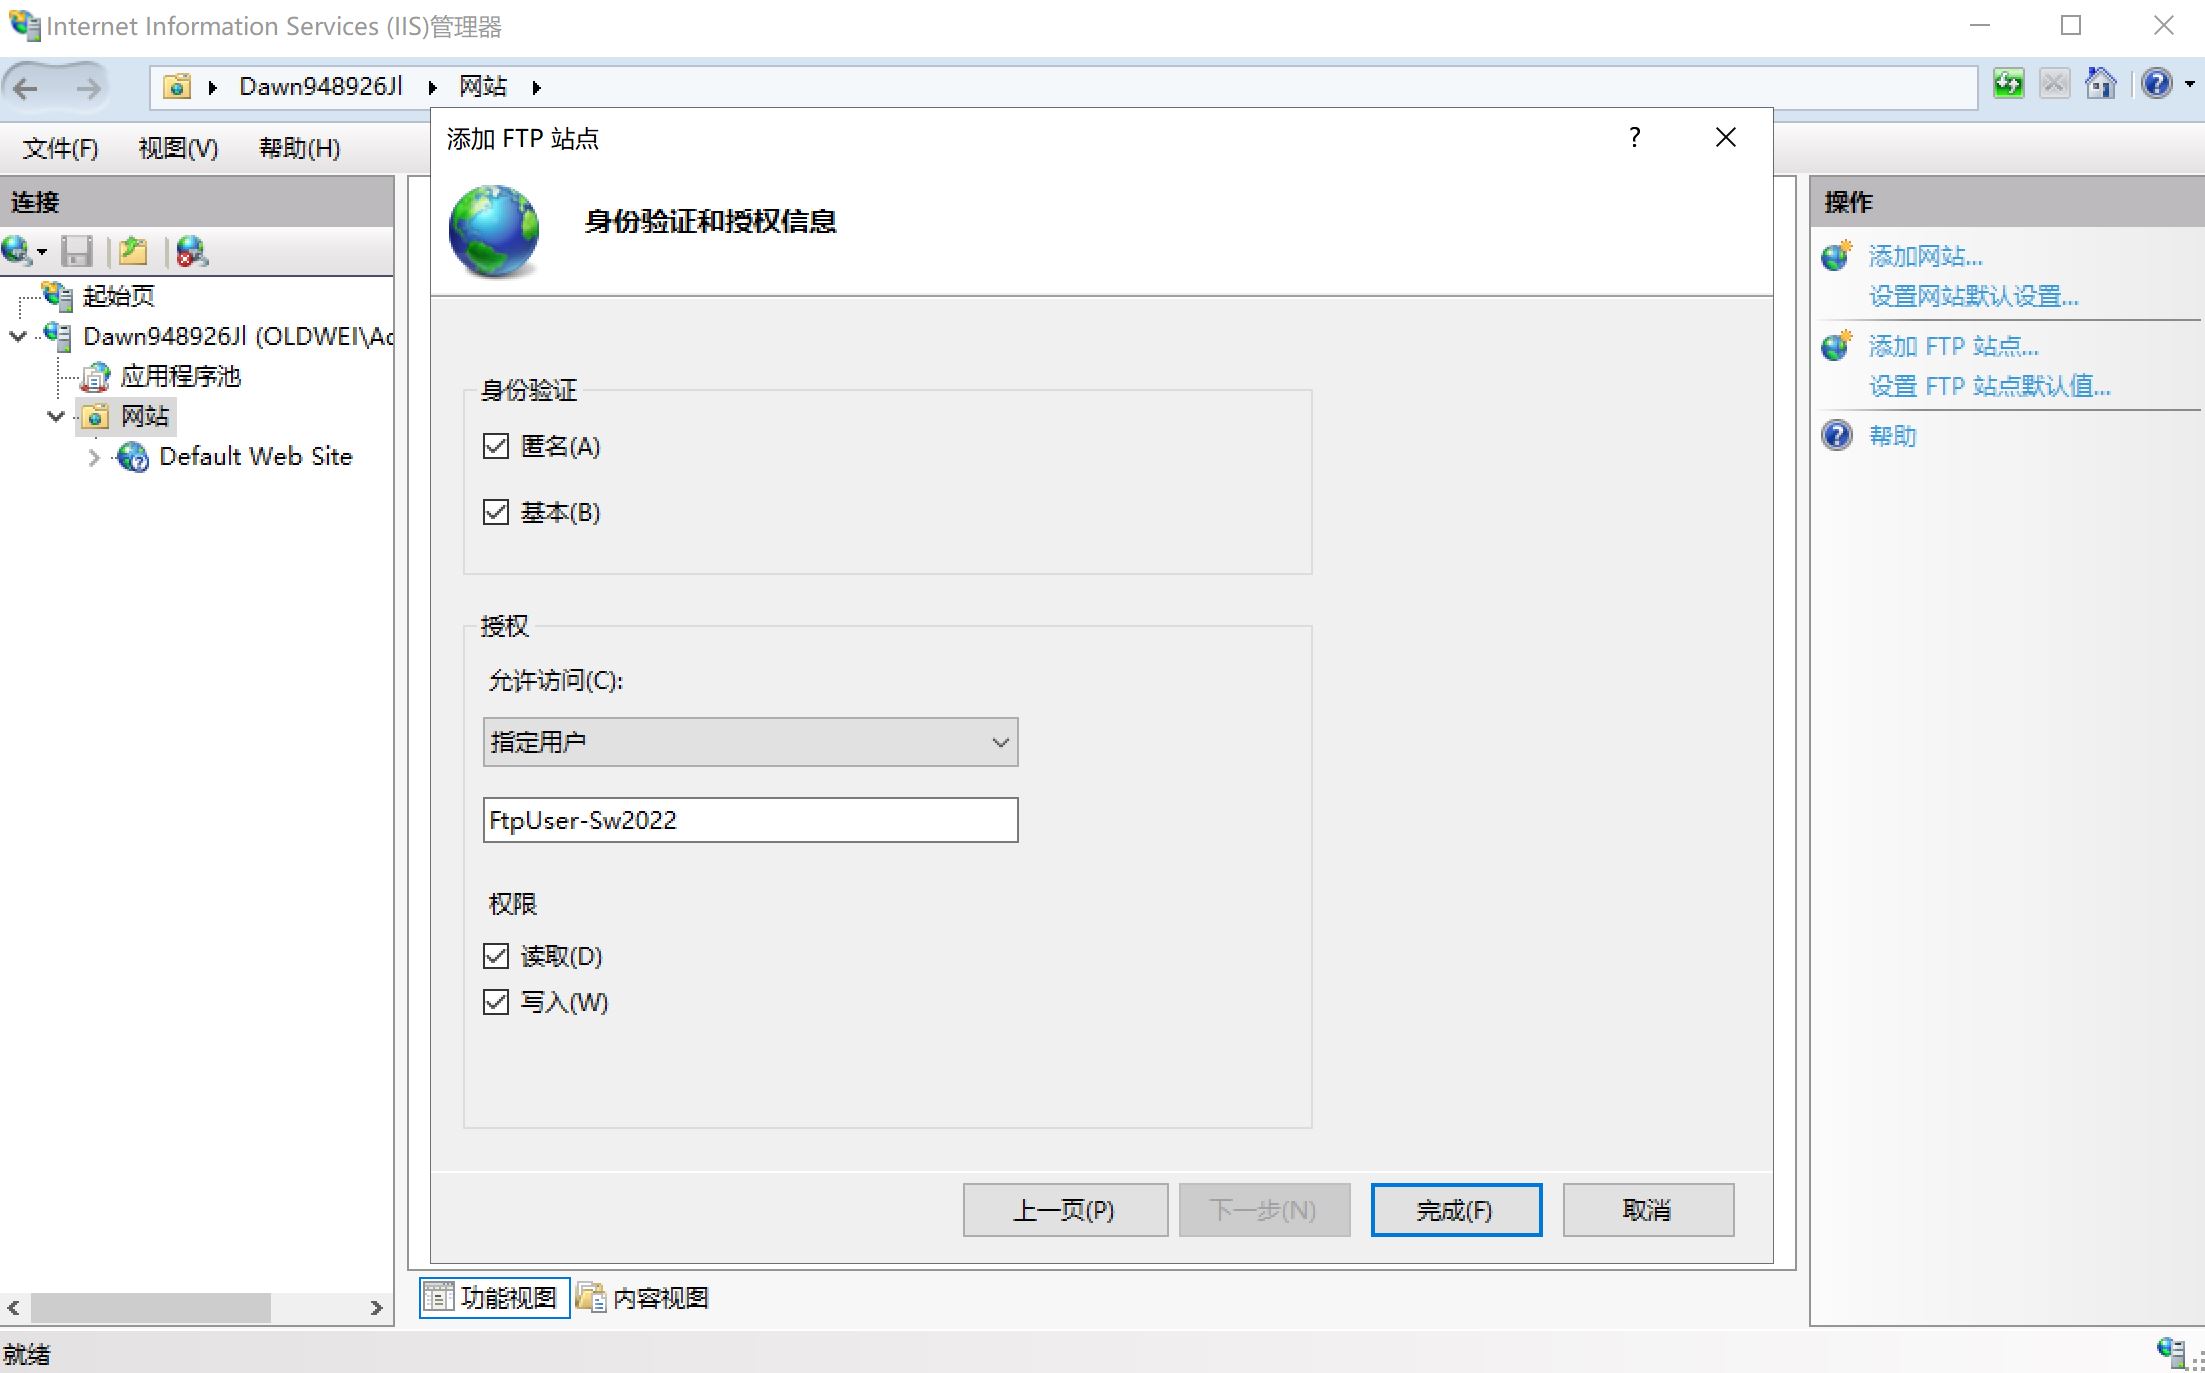
Task: Select the 网站 folder node
Action: point(145,416)
